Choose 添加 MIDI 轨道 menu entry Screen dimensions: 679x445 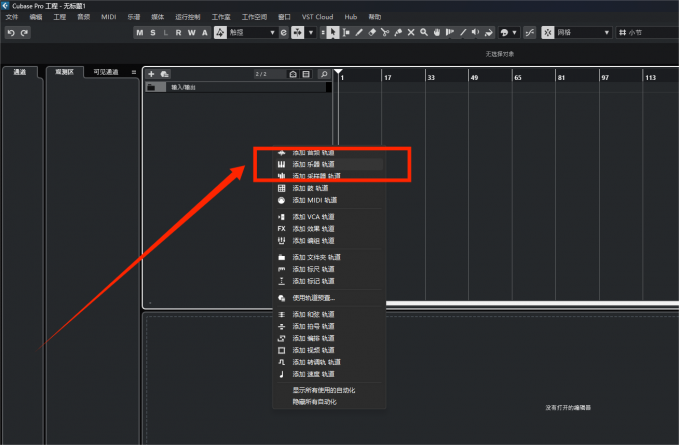(329, 200)
